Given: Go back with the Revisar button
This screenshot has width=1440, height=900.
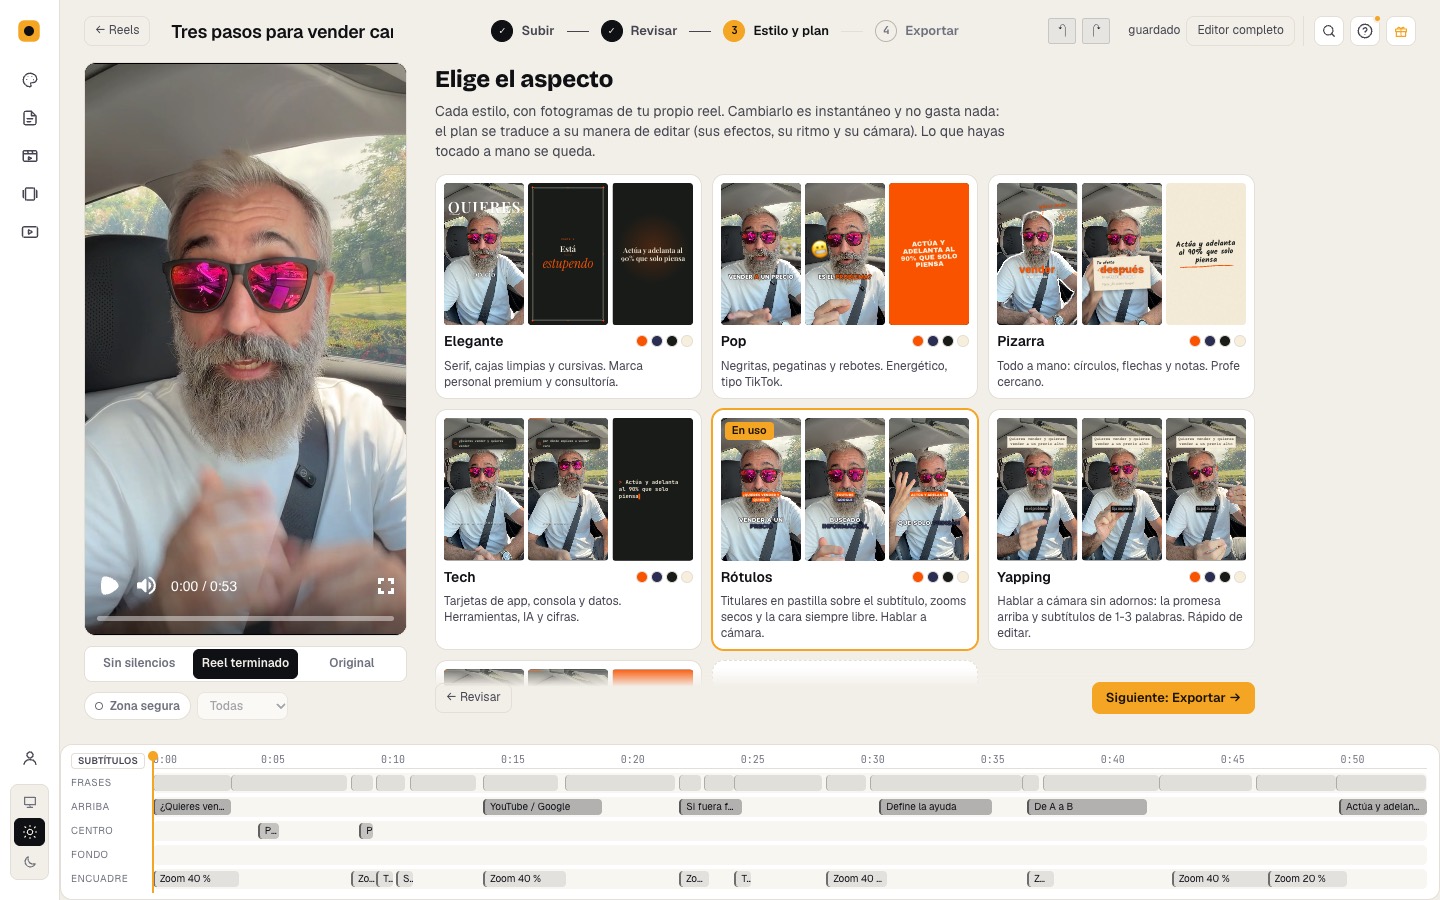Looking at the screenshot, I should coord(473,697).
